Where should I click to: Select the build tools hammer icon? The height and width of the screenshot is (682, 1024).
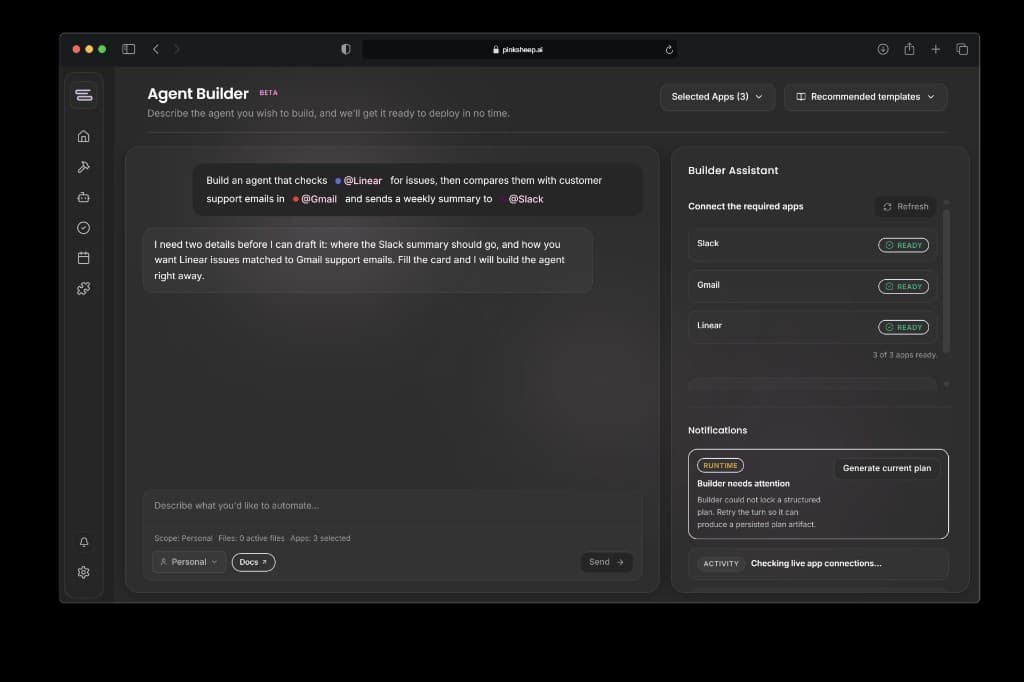coord(83,166)
